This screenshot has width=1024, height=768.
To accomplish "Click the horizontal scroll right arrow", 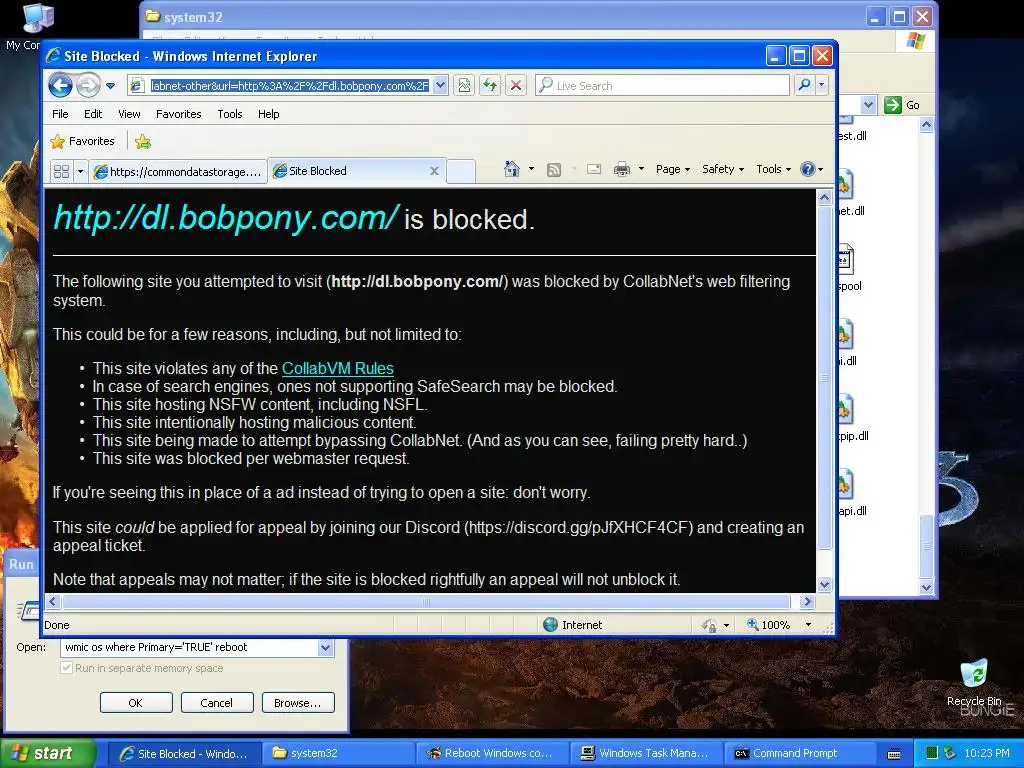I will [807, 601].
